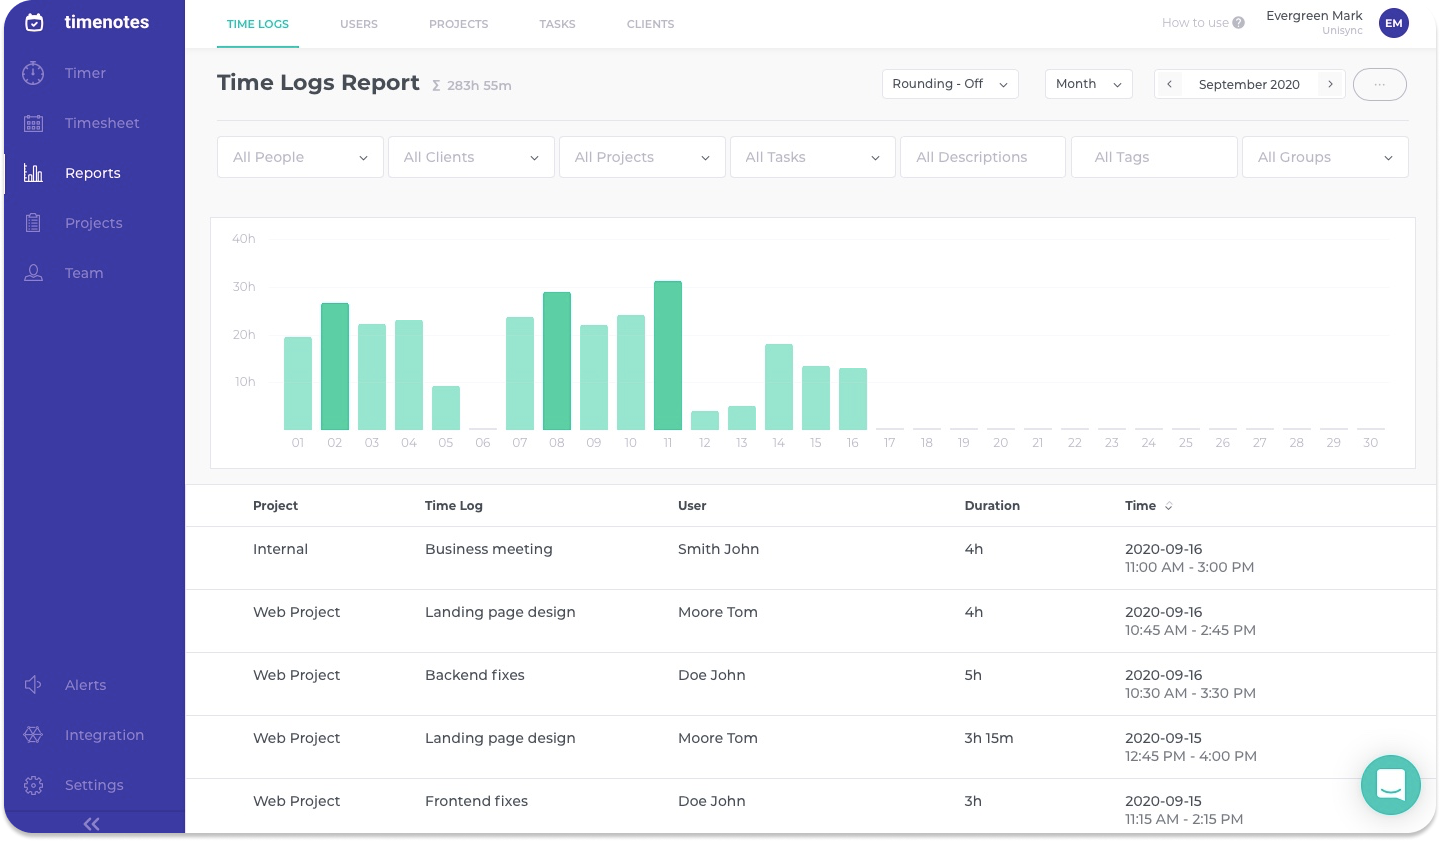Click the Business meeting time log
The width and height of the screenshot is (1440, 841).
click(489, 549)
